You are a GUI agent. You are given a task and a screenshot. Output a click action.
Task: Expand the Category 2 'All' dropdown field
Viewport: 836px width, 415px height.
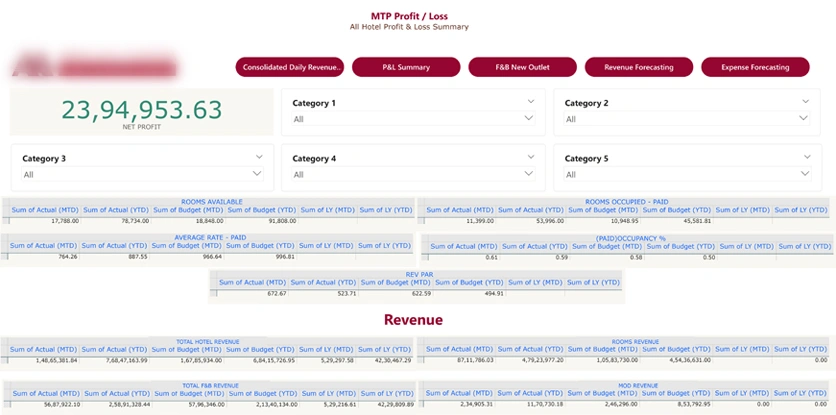coord(686,119)
